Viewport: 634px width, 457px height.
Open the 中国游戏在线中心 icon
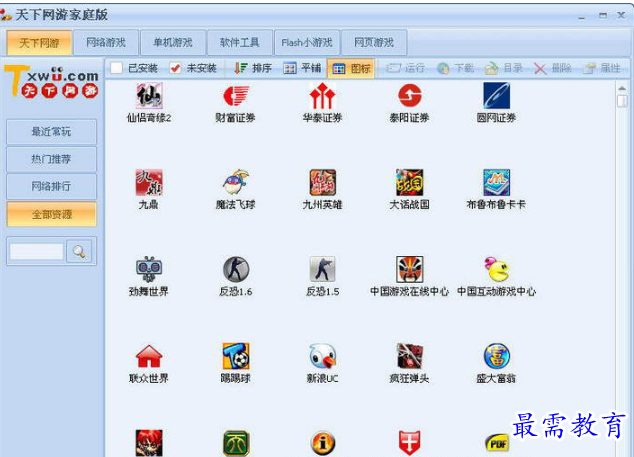[x=410, y=269]
